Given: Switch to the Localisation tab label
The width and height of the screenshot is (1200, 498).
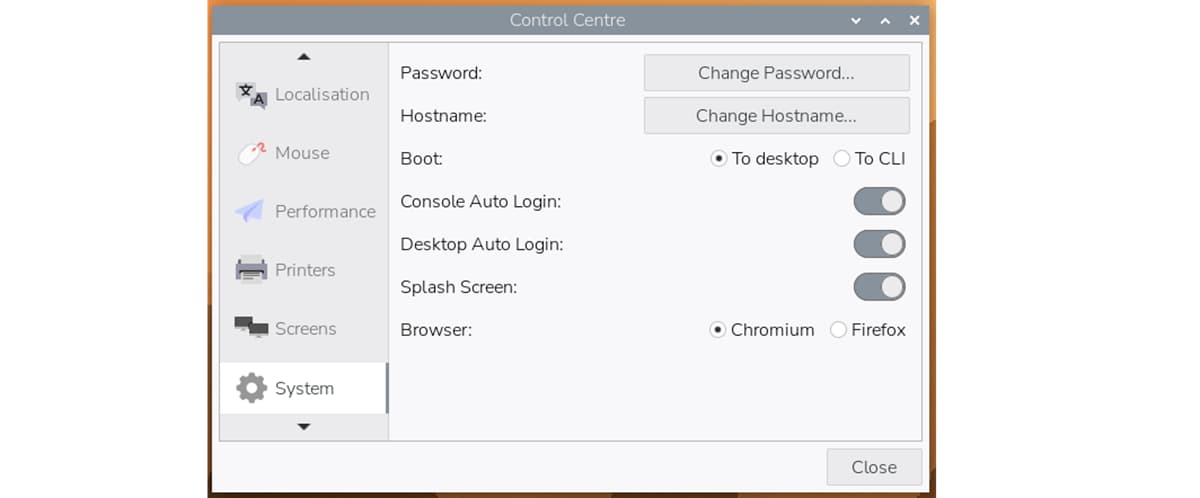Looking at the screenshot, I should click(x=322, y=95).
